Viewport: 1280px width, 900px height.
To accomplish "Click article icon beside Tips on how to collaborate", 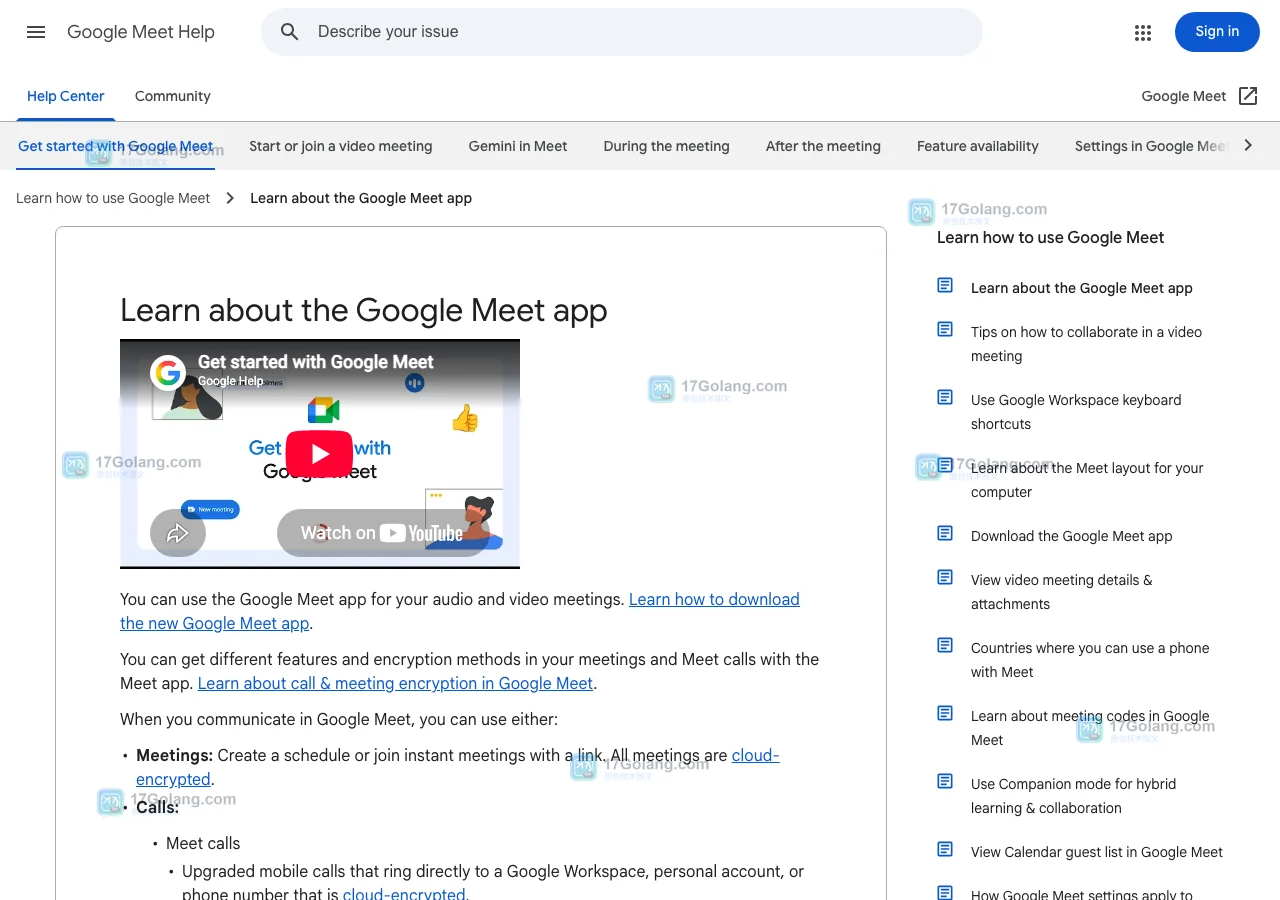I will (945, 329).
